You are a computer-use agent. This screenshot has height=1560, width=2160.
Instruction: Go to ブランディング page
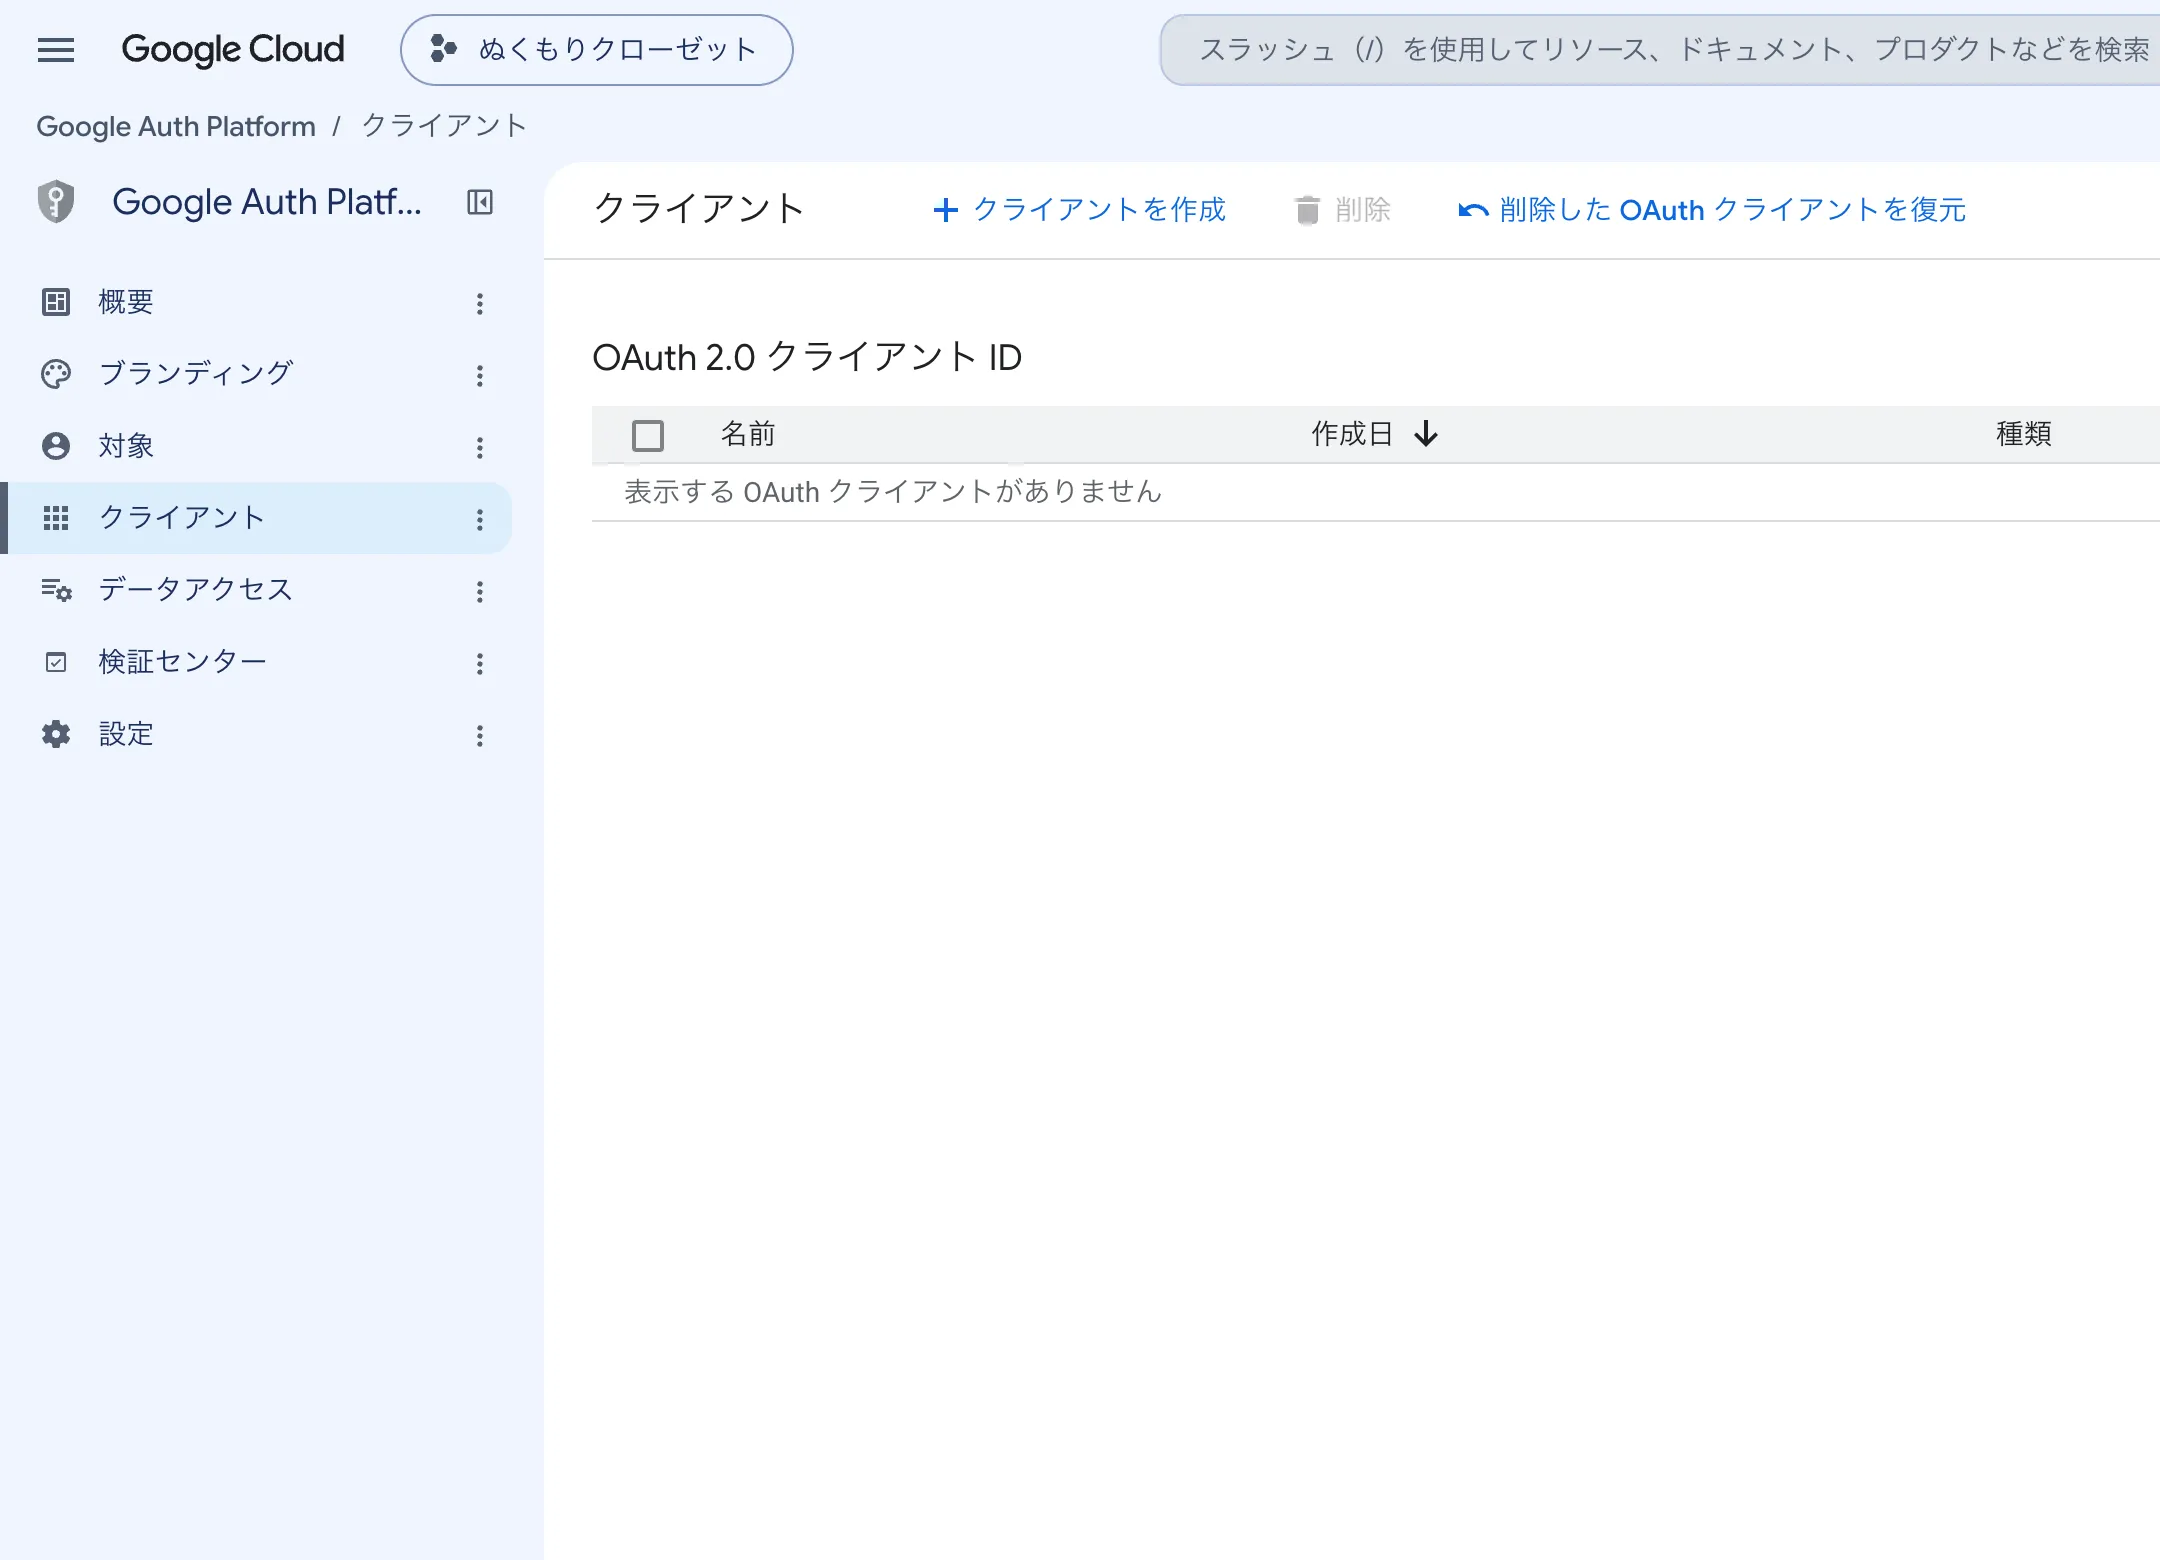coord(256,374)
